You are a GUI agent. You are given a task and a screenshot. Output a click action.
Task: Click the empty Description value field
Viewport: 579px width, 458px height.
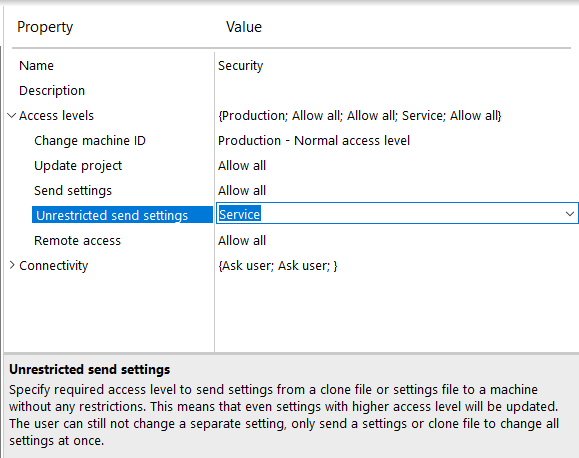tap(395, 91)
